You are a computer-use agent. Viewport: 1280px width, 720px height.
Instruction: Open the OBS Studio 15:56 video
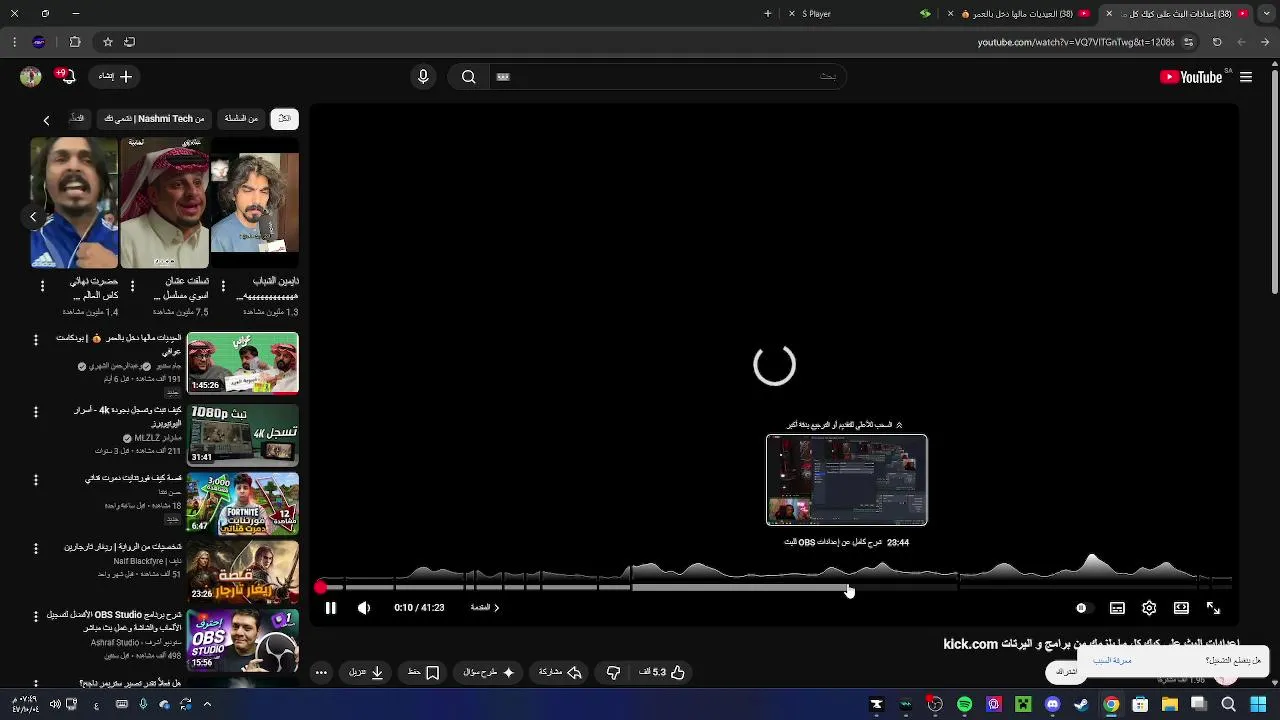[243, 640]
